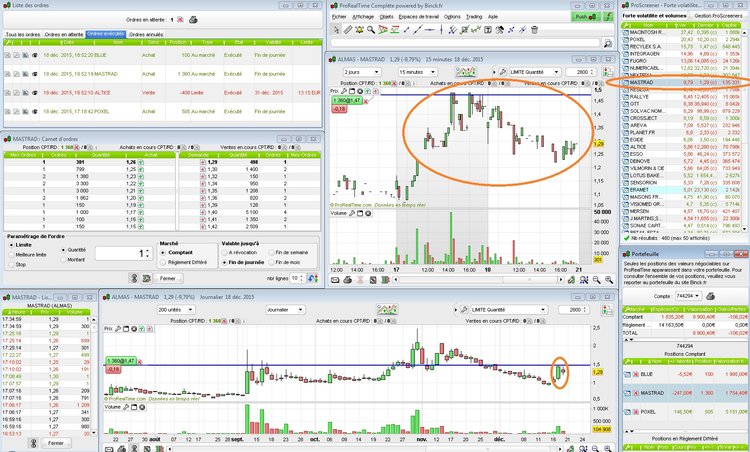Image resolution: width=750 pixels, height=452 pixels.
Task: Select the A révocation validity radio
Action: 224,253
